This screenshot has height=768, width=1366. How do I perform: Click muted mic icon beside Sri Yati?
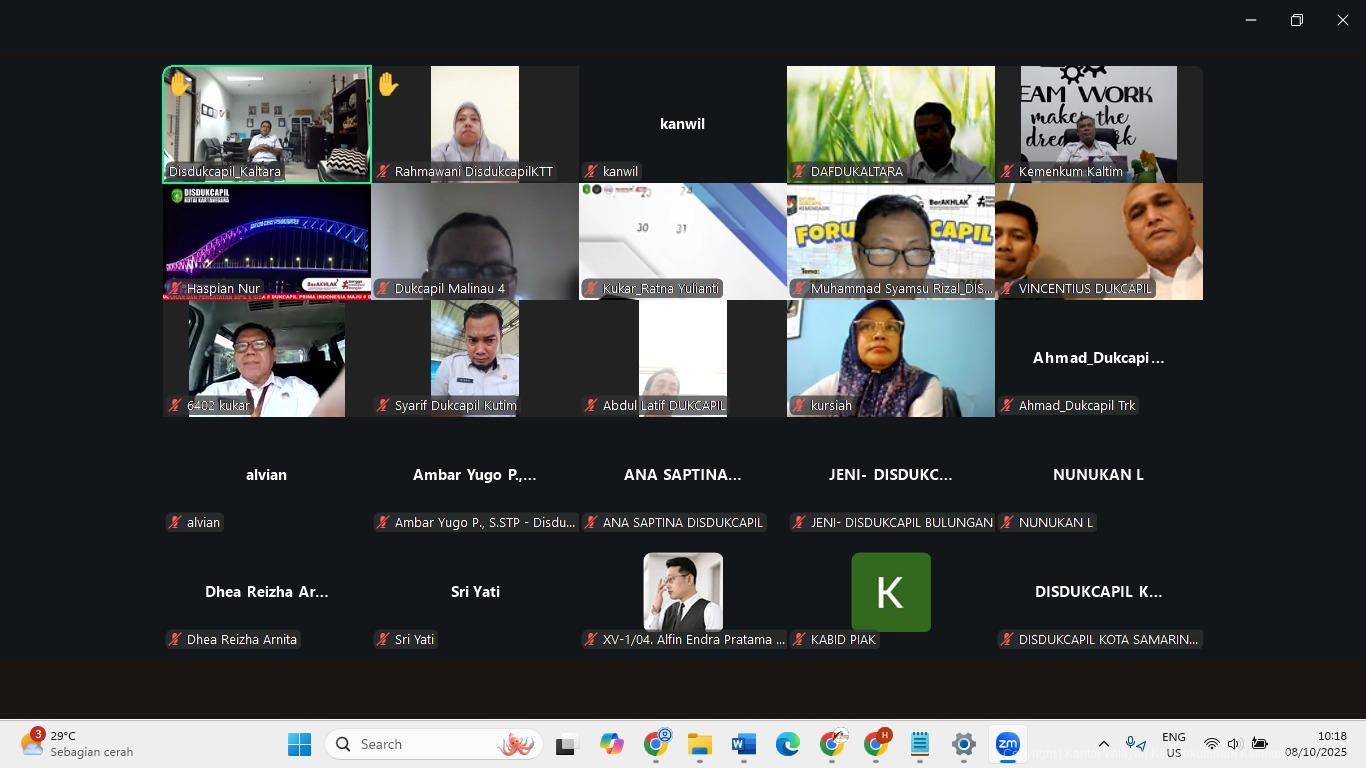point(384,640)
